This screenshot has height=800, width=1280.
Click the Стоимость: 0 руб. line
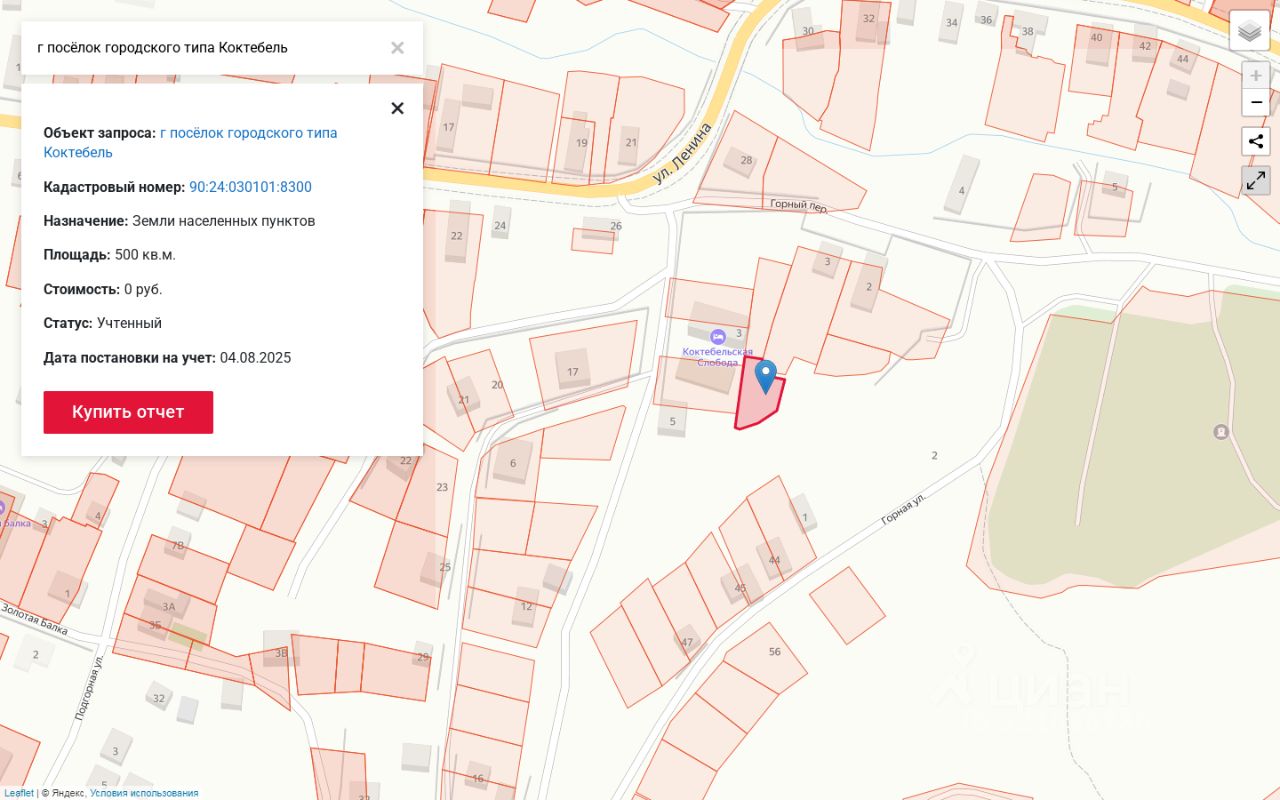click(x=102, y=289)
